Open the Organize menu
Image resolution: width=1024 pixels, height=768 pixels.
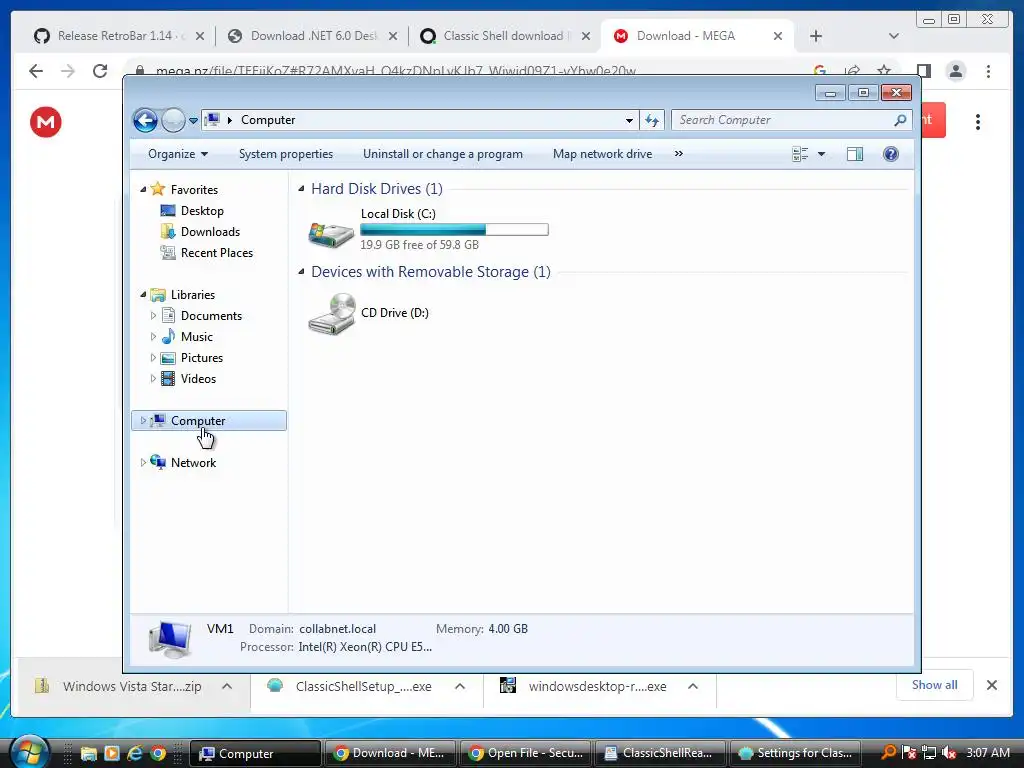point(178,154)
